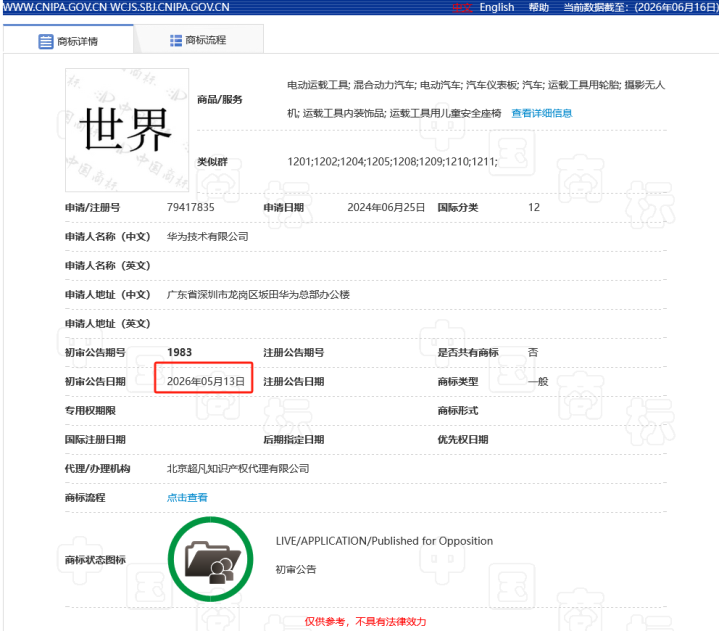Switch to the 商标流程 tab
The height and width of the screenshot is (631, 719).
(x=198, y=40)
